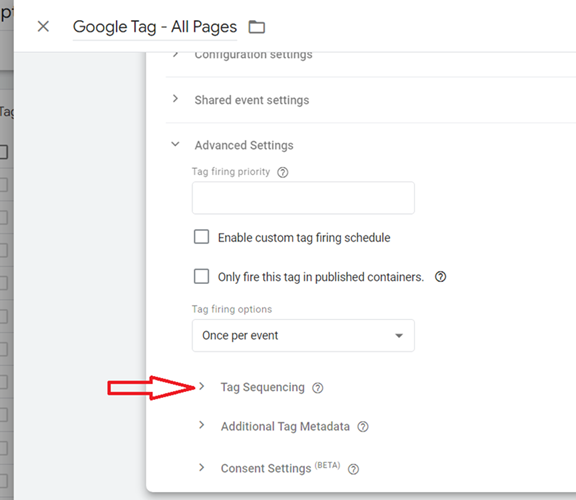Click the Shared event settings label
Image resolution: width=576 pixels, height=500 pixels.
[252, 100]
